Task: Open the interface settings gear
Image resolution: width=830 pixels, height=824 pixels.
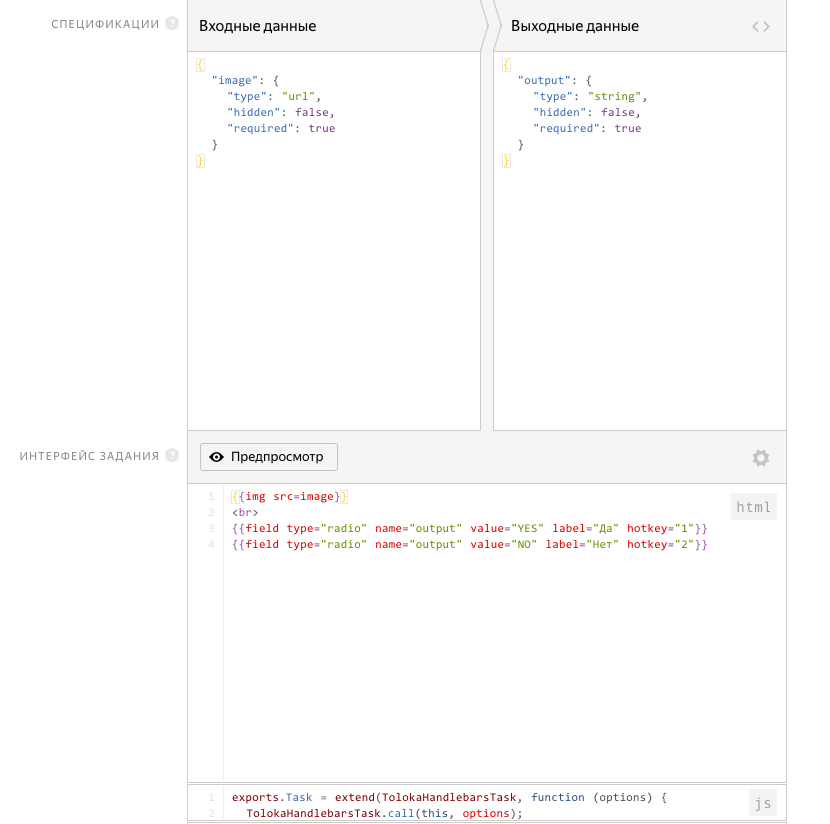Action: 761,458
